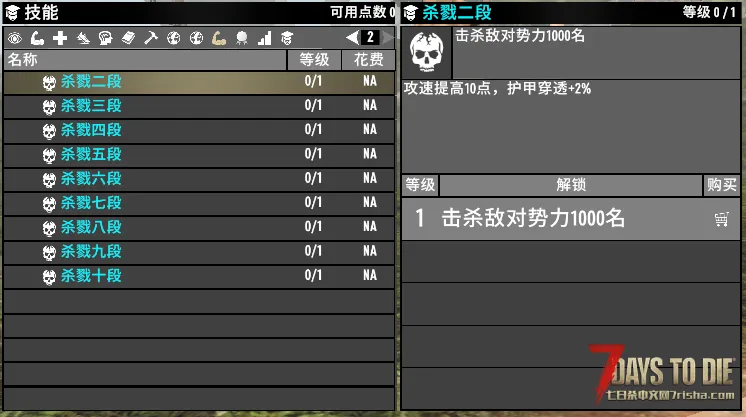Select the book category icon
746x417 pixels.
coord(128,38)
